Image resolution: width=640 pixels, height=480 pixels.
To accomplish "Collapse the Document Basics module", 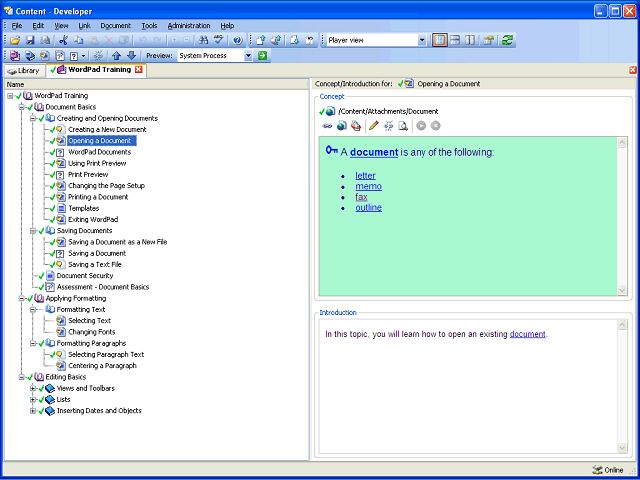I will [22, 107].
